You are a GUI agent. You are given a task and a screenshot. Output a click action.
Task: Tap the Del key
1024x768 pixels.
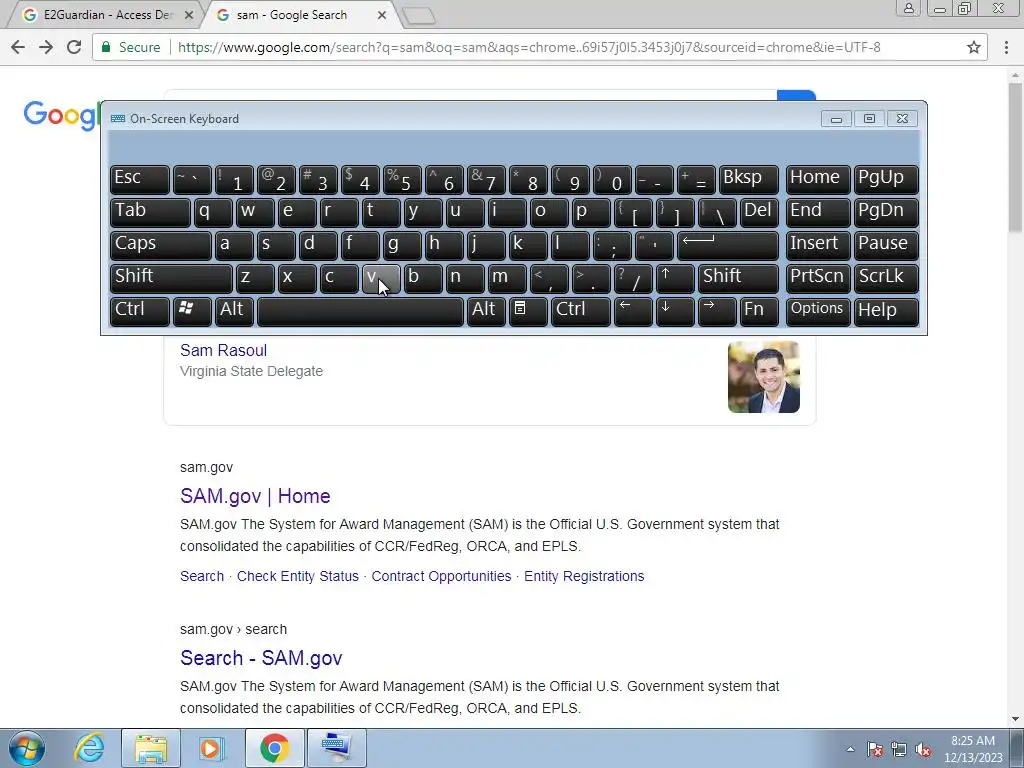point(759,212)
